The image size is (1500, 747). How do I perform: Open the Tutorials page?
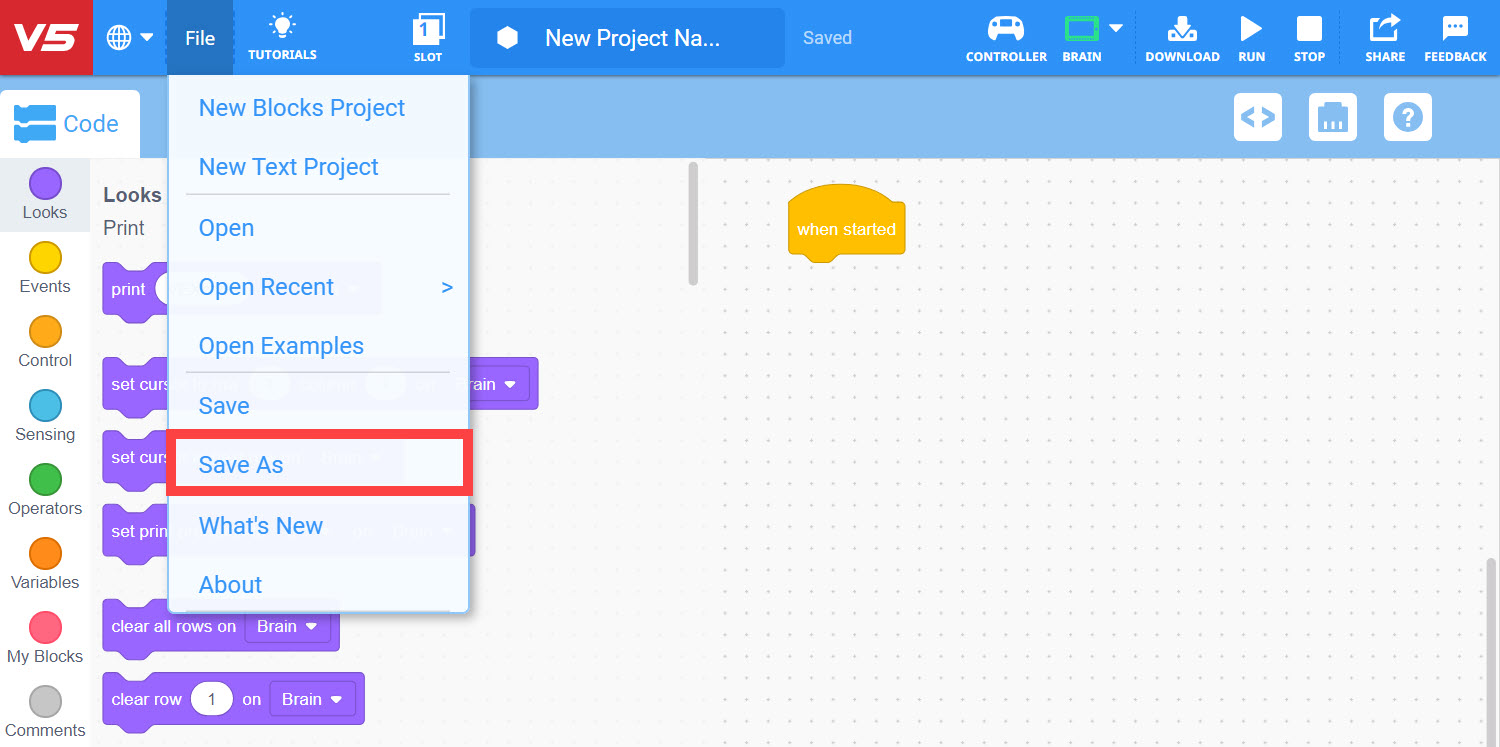[282, 37]
